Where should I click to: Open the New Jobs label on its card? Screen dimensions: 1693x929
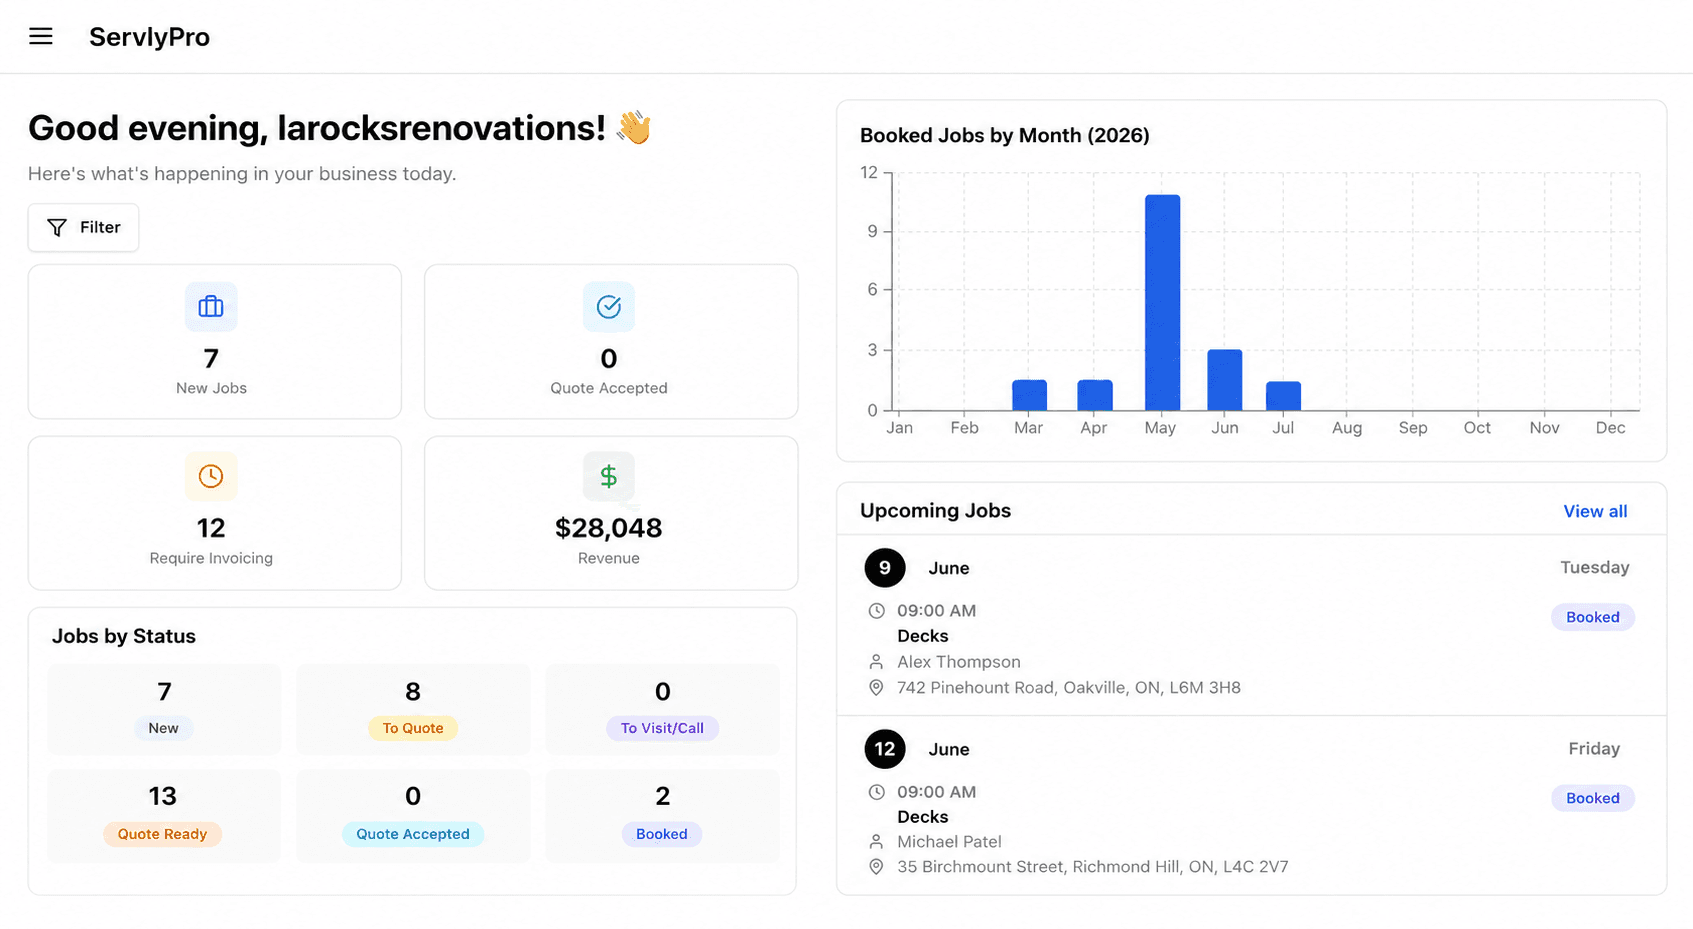click(x=211, y=388)
